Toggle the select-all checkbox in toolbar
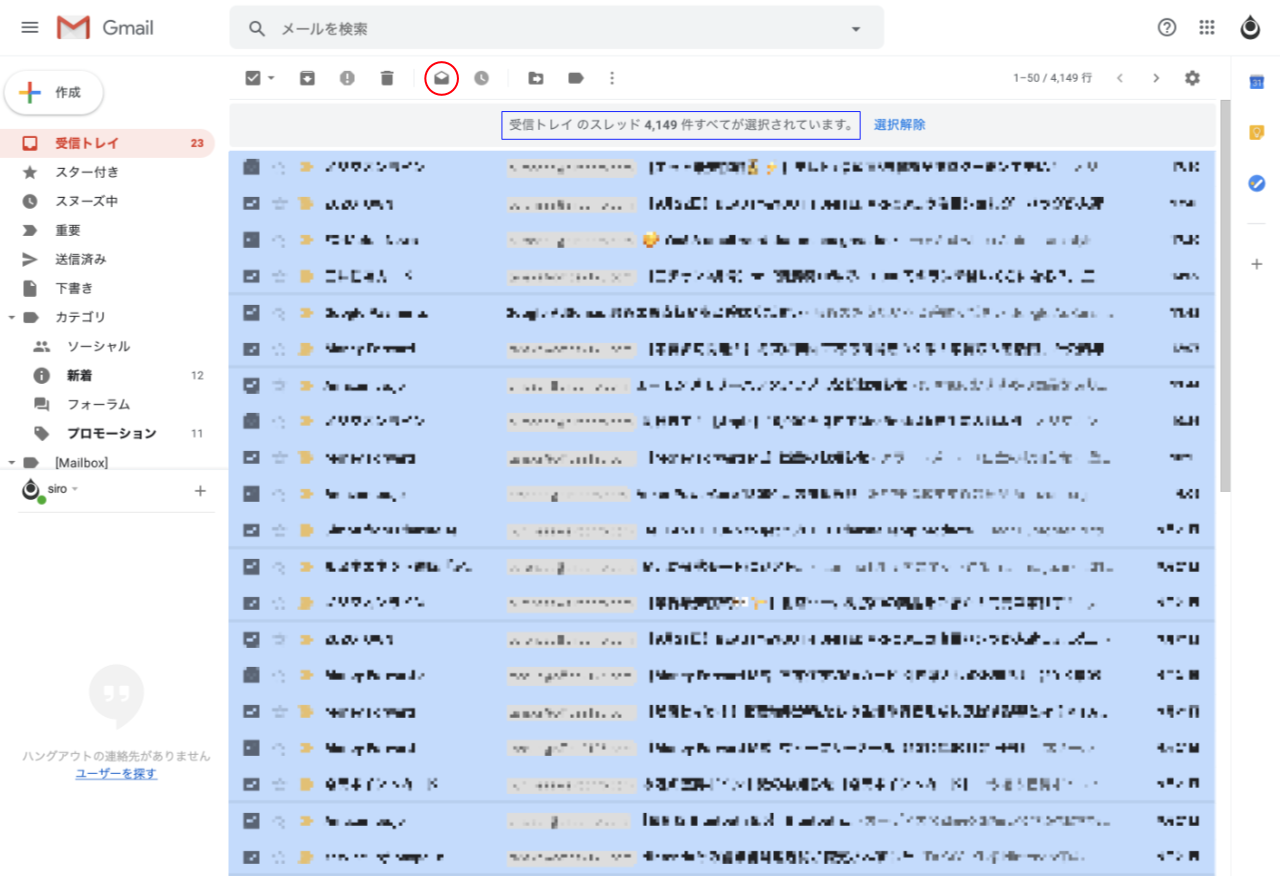 click(x=253, y=78)
